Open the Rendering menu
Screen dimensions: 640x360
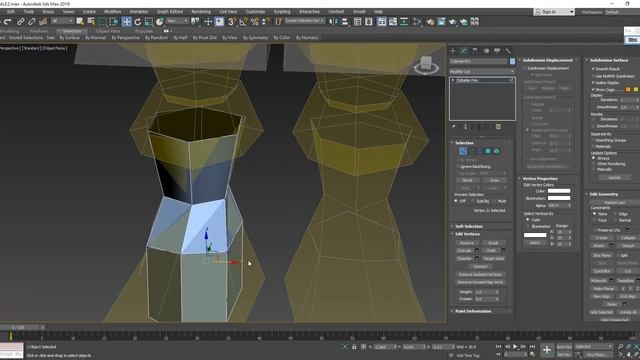pyautogui.click(x=201, y=12)
